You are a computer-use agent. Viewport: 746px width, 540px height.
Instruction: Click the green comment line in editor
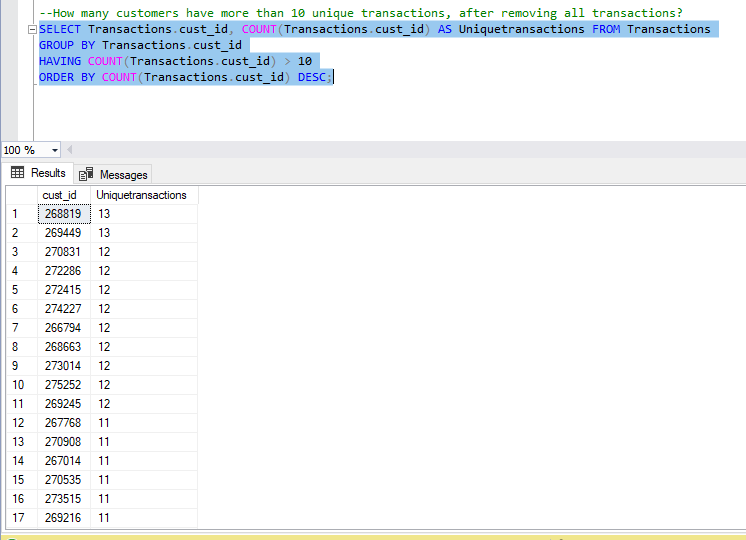point(361,13)
